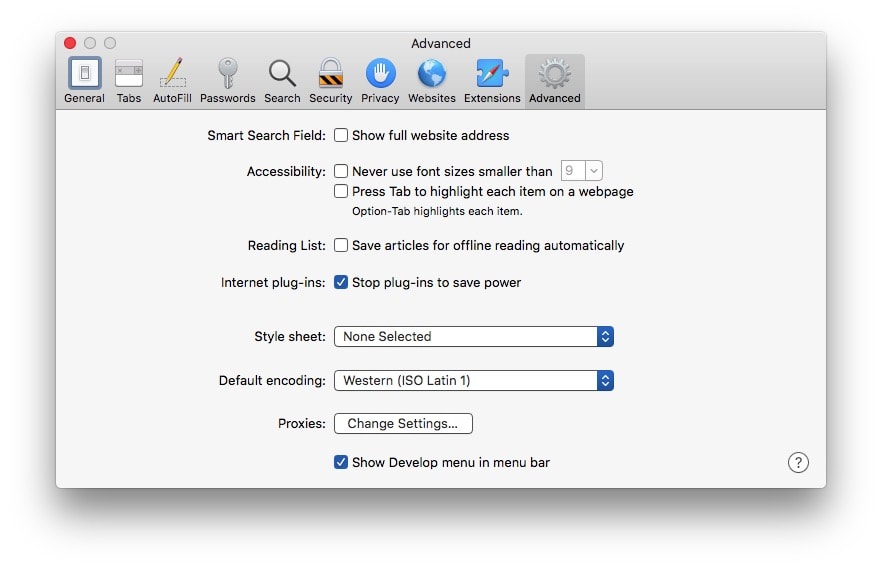Viewport: 882px width, 568px height.
Task: Enable Show full website address
Action: (x=341, y=135)
